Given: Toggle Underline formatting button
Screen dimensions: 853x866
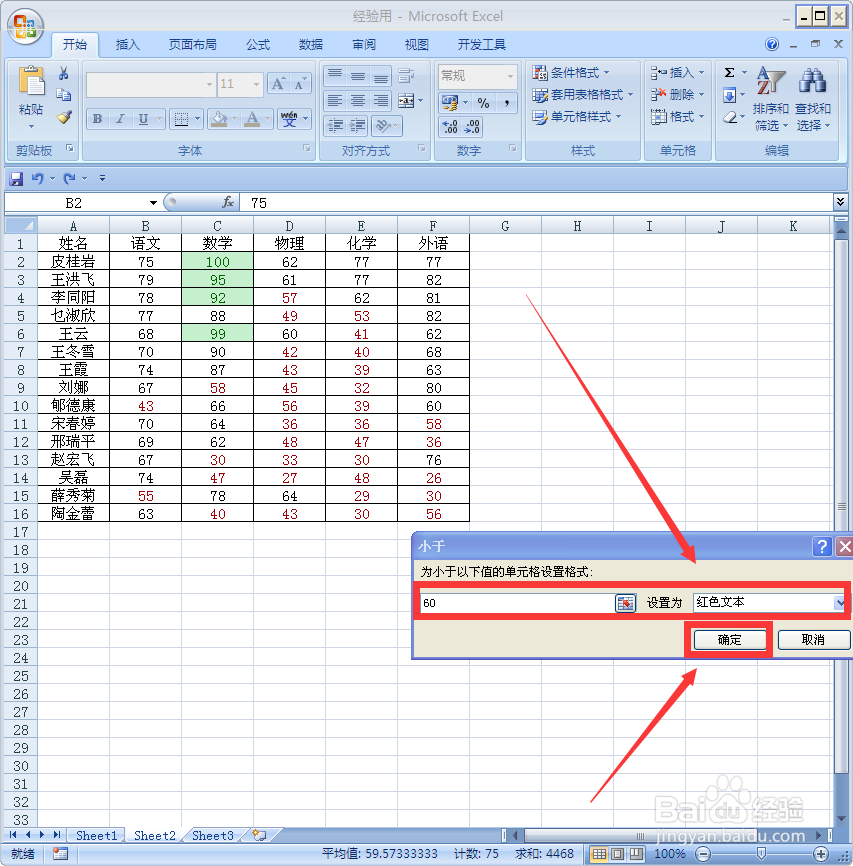Looking at the screenshot, I should [x=143, y=119].
